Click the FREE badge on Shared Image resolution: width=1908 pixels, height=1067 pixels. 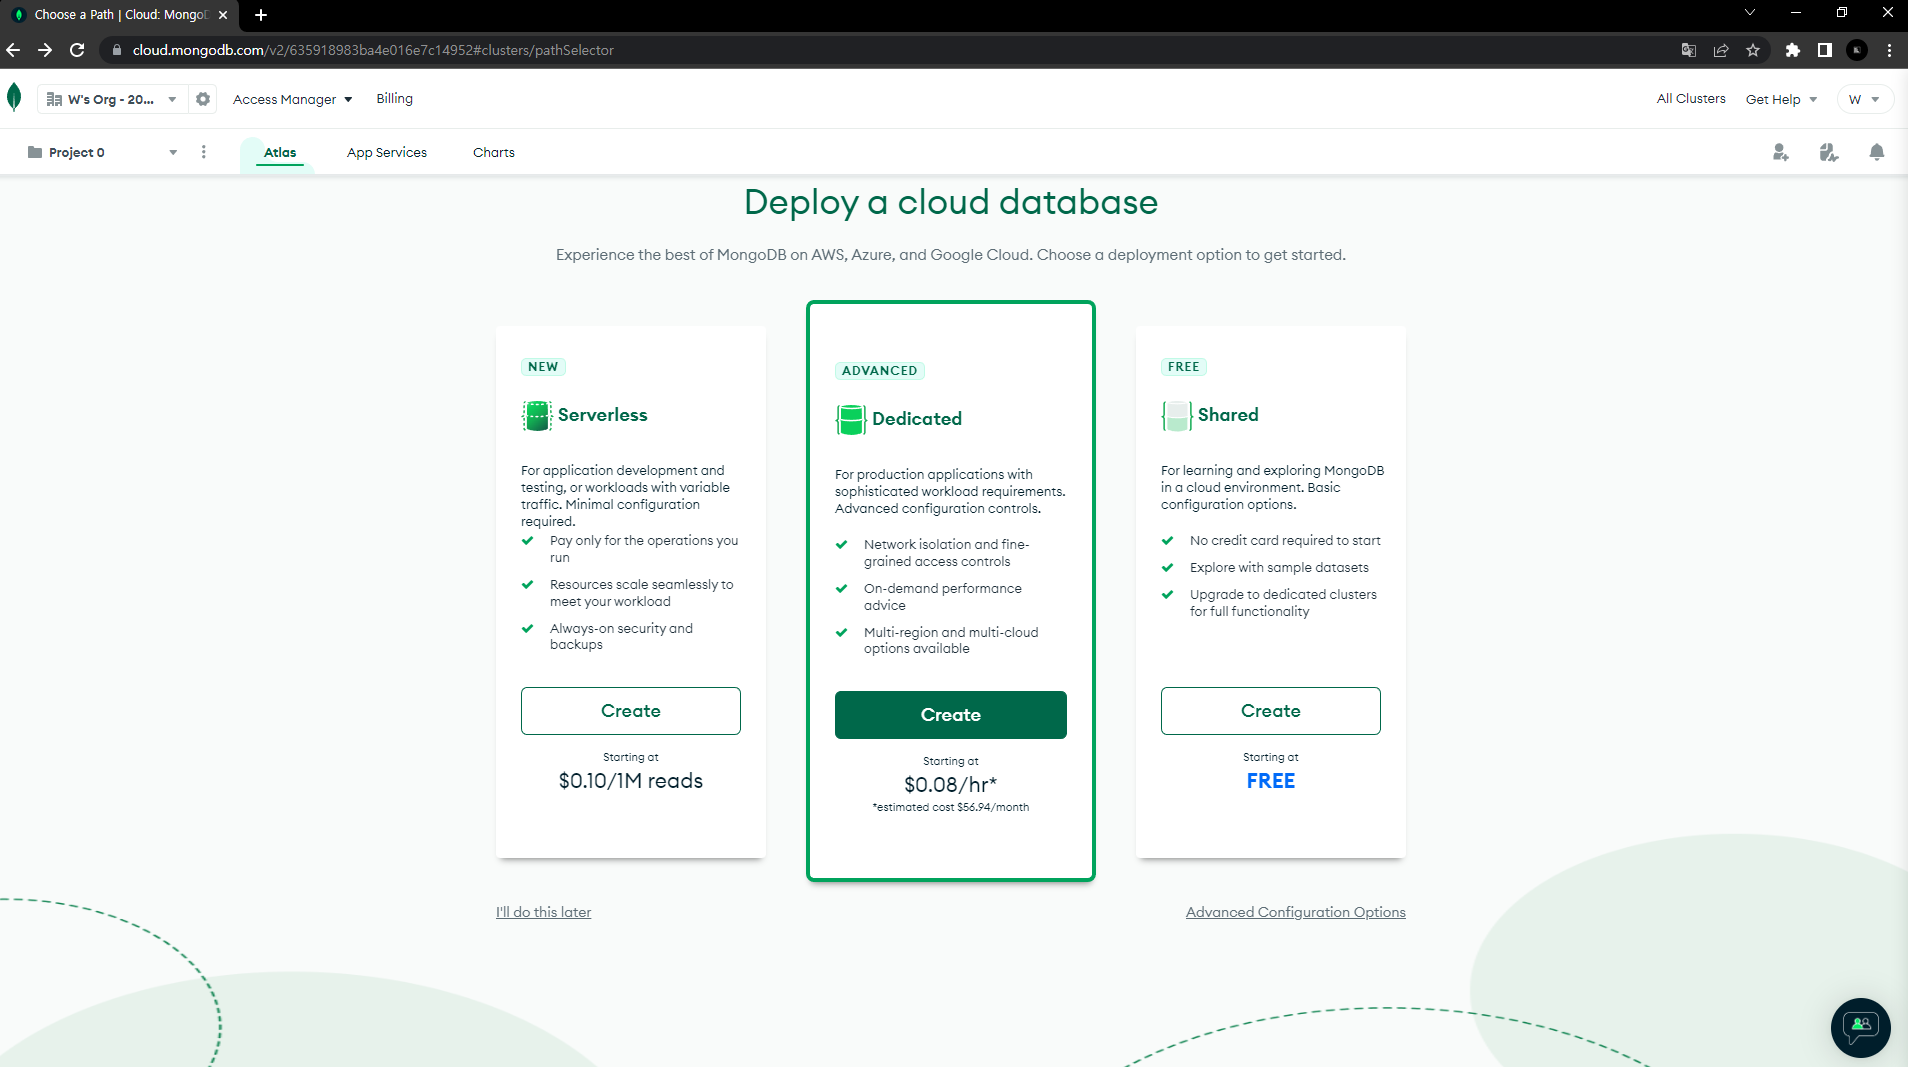click(x=1184, y=367)
